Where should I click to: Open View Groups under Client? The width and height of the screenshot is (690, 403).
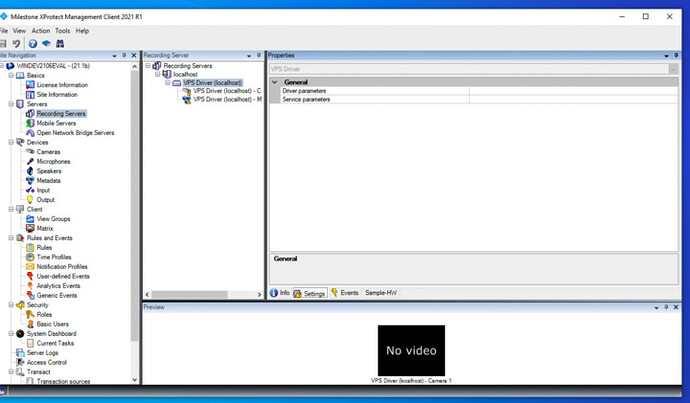point(53,219)
